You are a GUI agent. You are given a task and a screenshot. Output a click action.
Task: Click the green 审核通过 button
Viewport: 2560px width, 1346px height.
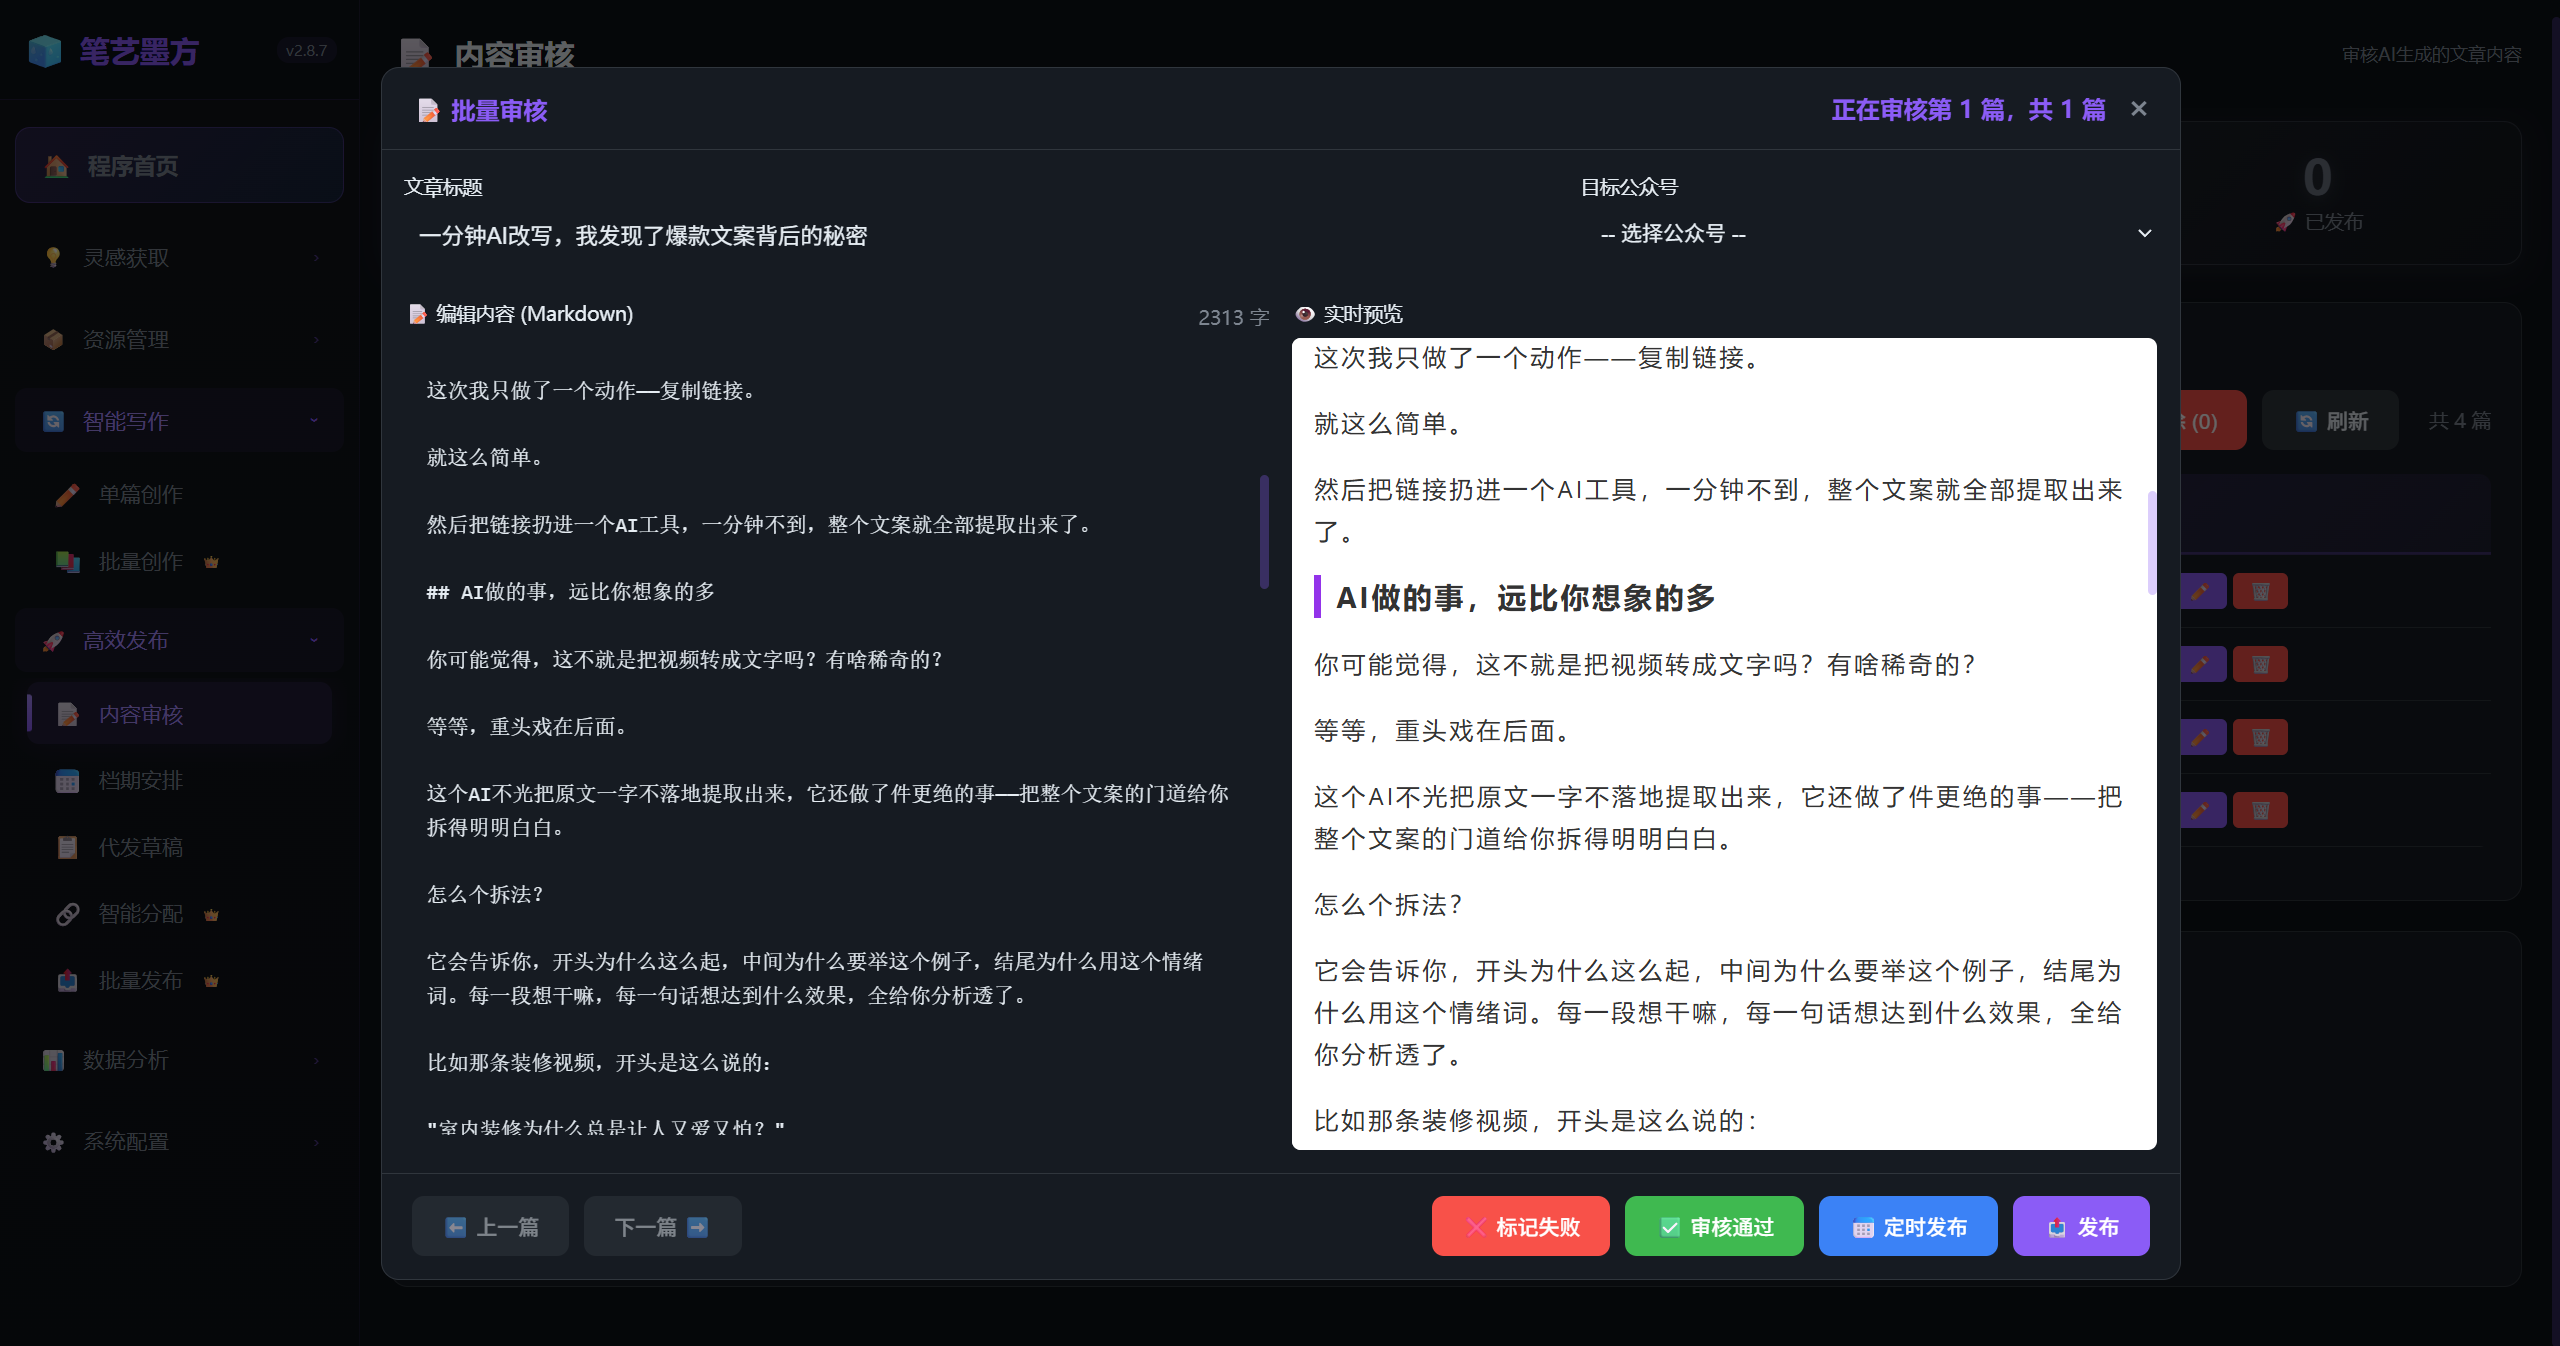1713,1226
